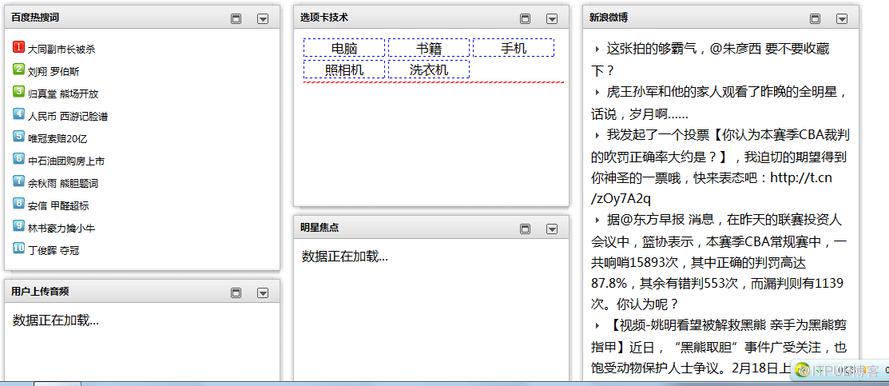The height and width of the screenshot is (386, 889).
Task: Click the green rank 2 badge
Action: tap(19, 69)
